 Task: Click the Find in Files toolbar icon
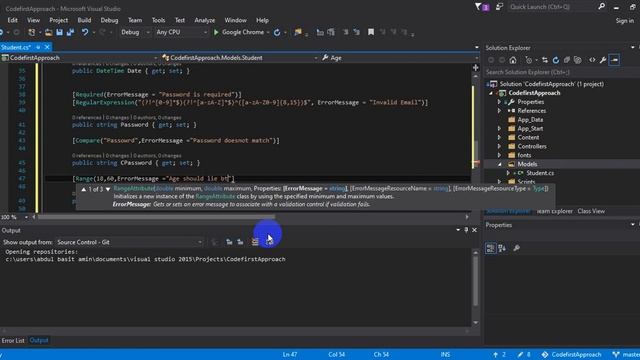tap(298, 32)
